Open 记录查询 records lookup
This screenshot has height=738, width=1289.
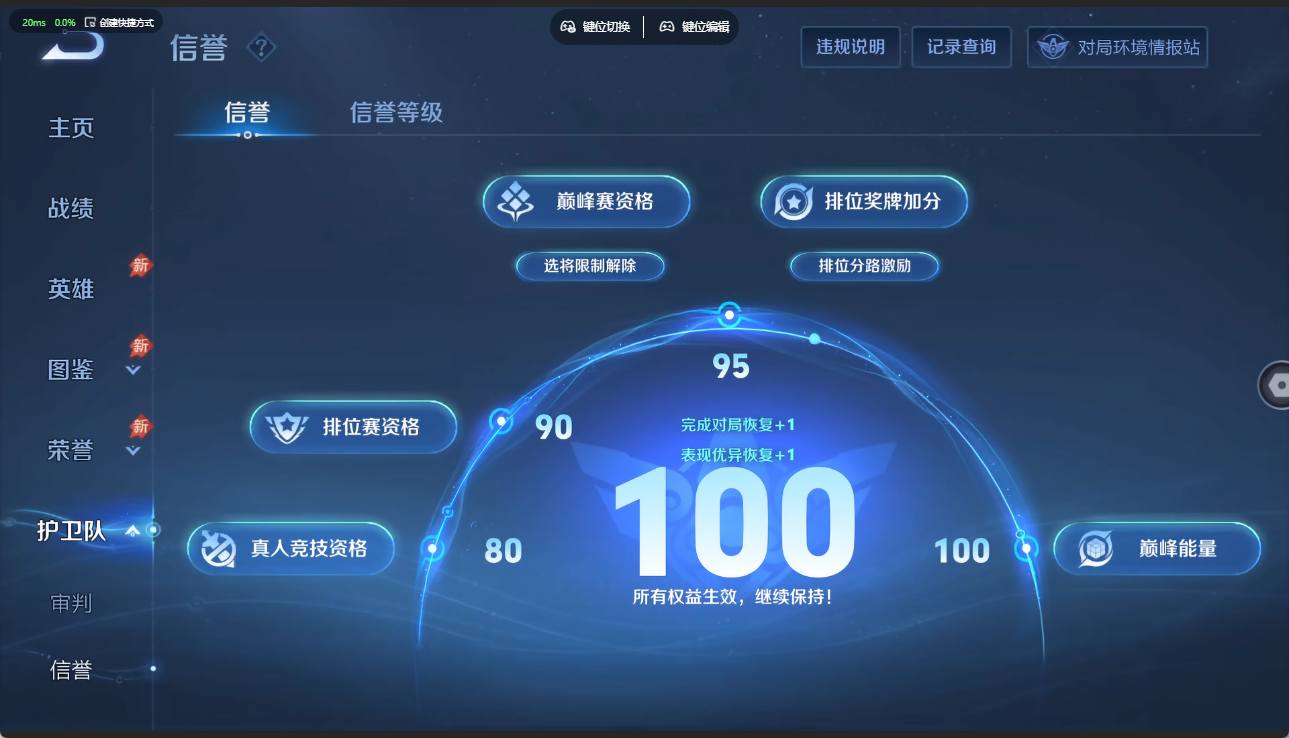pos(961,47)
